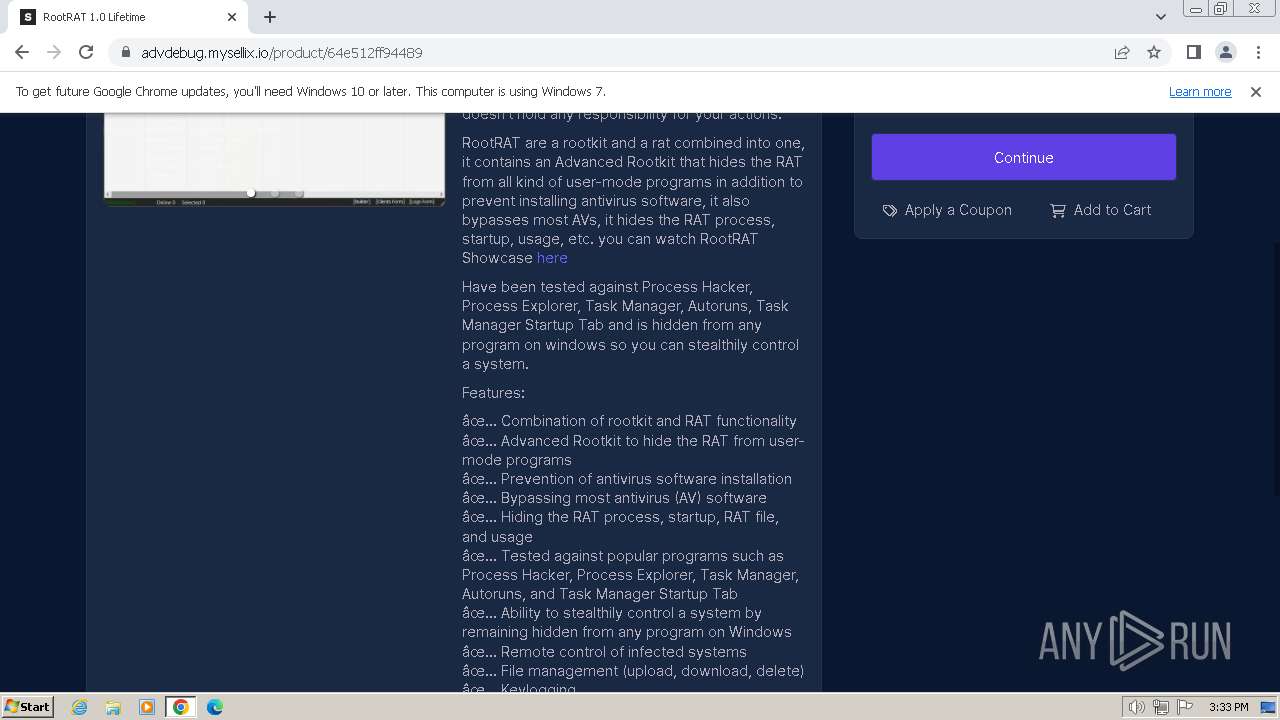This screenshot has height=720, width=1280.
Task: Dismiss the Chrome update notification bar
Action: point(1256,91)
